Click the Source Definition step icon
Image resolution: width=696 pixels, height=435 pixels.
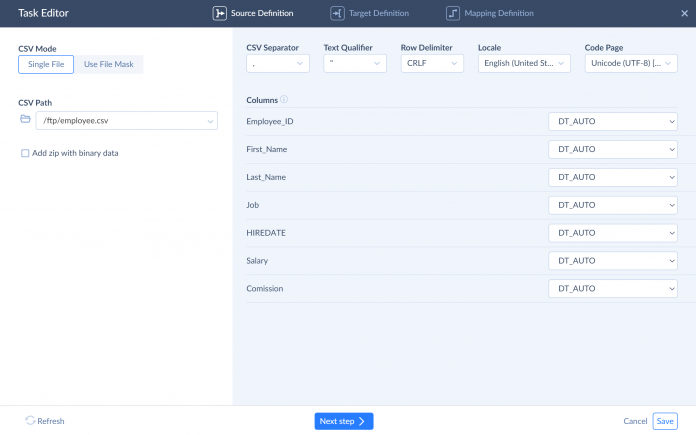pos(219,14)
